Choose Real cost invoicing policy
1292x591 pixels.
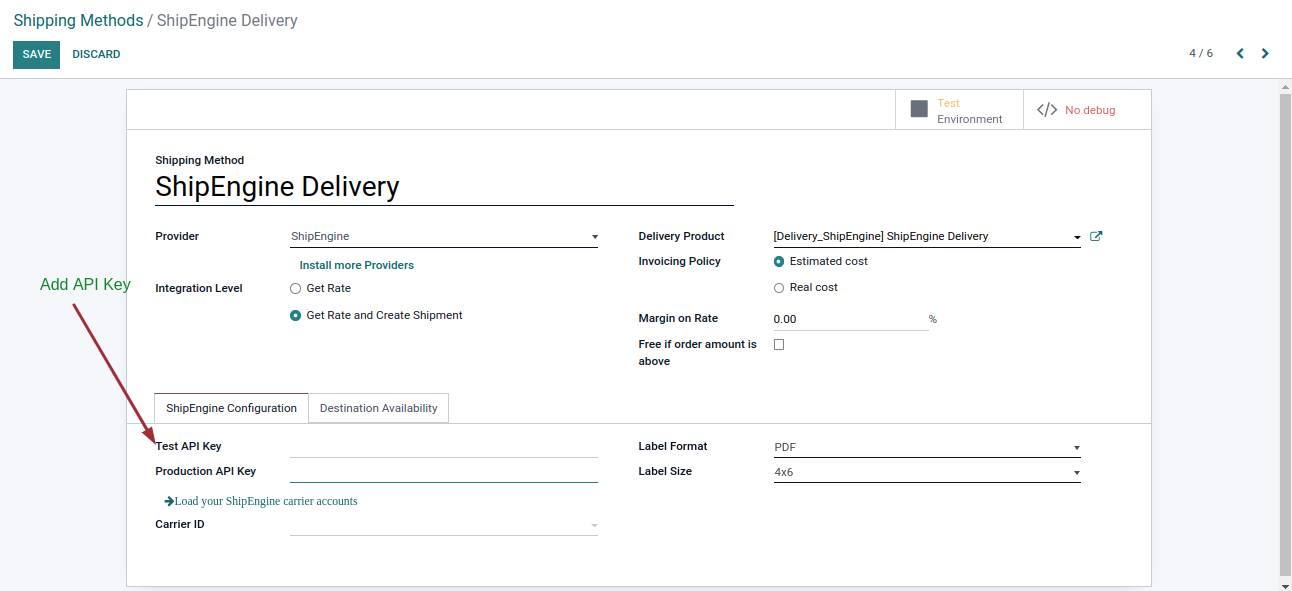tap(779, 287)
